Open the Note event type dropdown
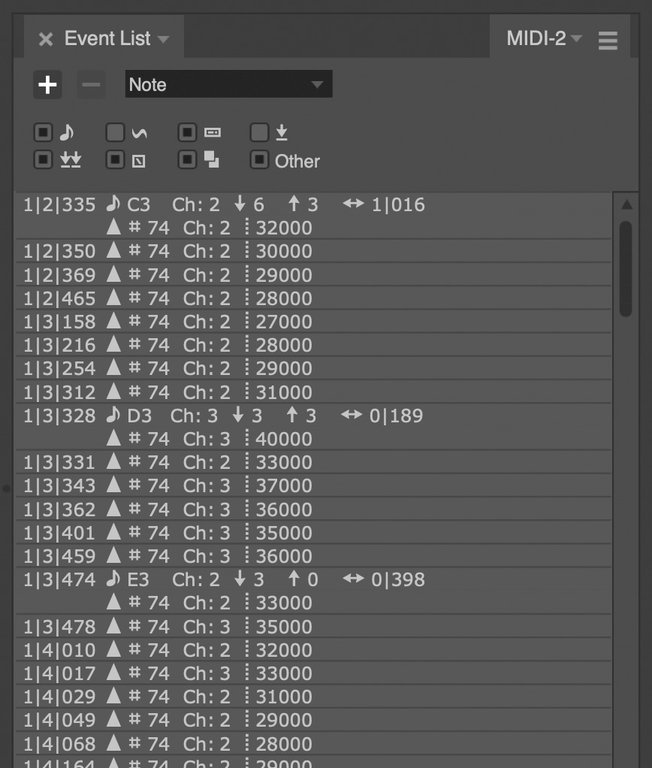This screenshot has height=768, width=652. click(228, 85)
